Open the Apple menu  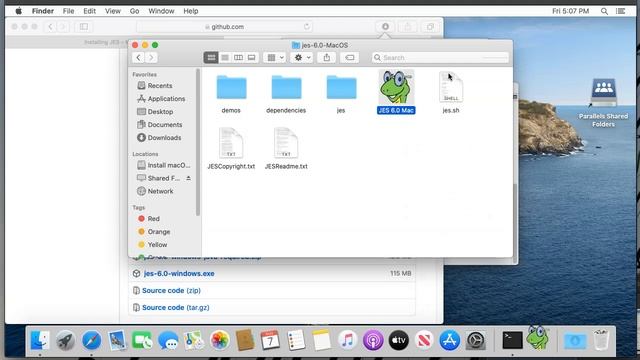pyautogui.click(x=18, y=11)
